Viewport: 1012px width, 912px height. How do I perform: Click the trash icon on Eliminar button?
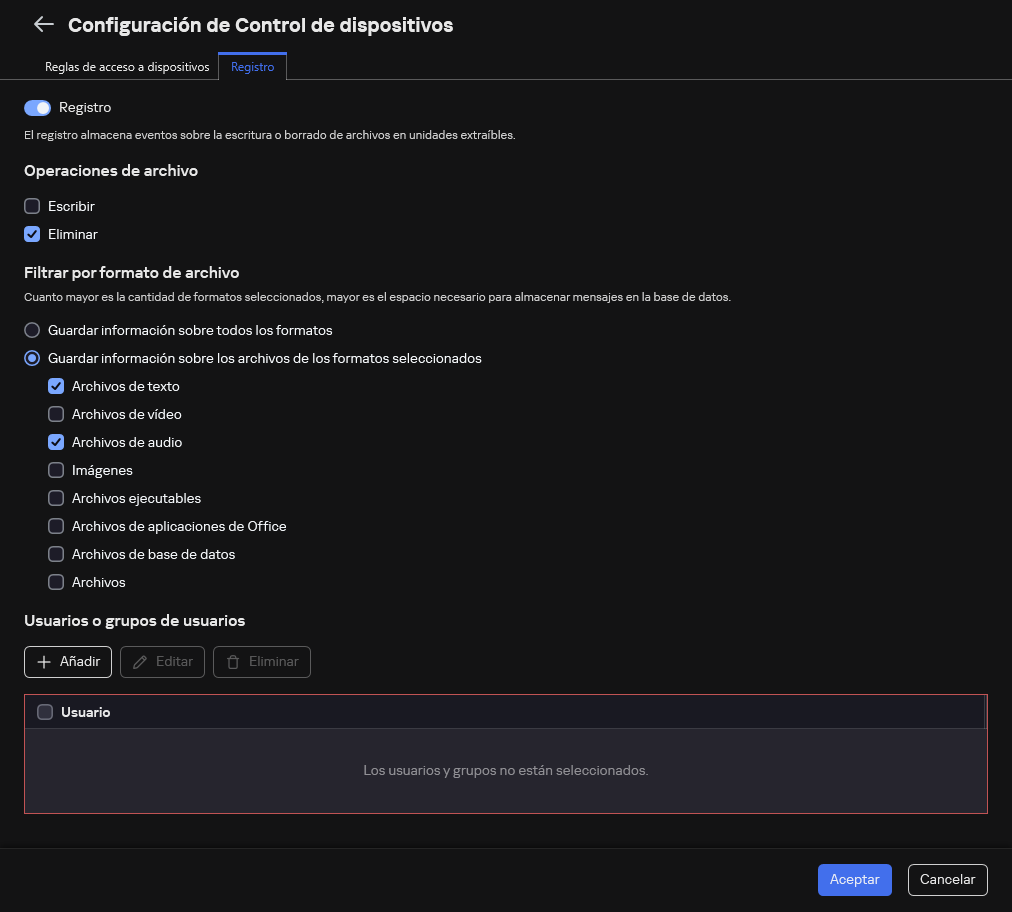pos(235,662)
